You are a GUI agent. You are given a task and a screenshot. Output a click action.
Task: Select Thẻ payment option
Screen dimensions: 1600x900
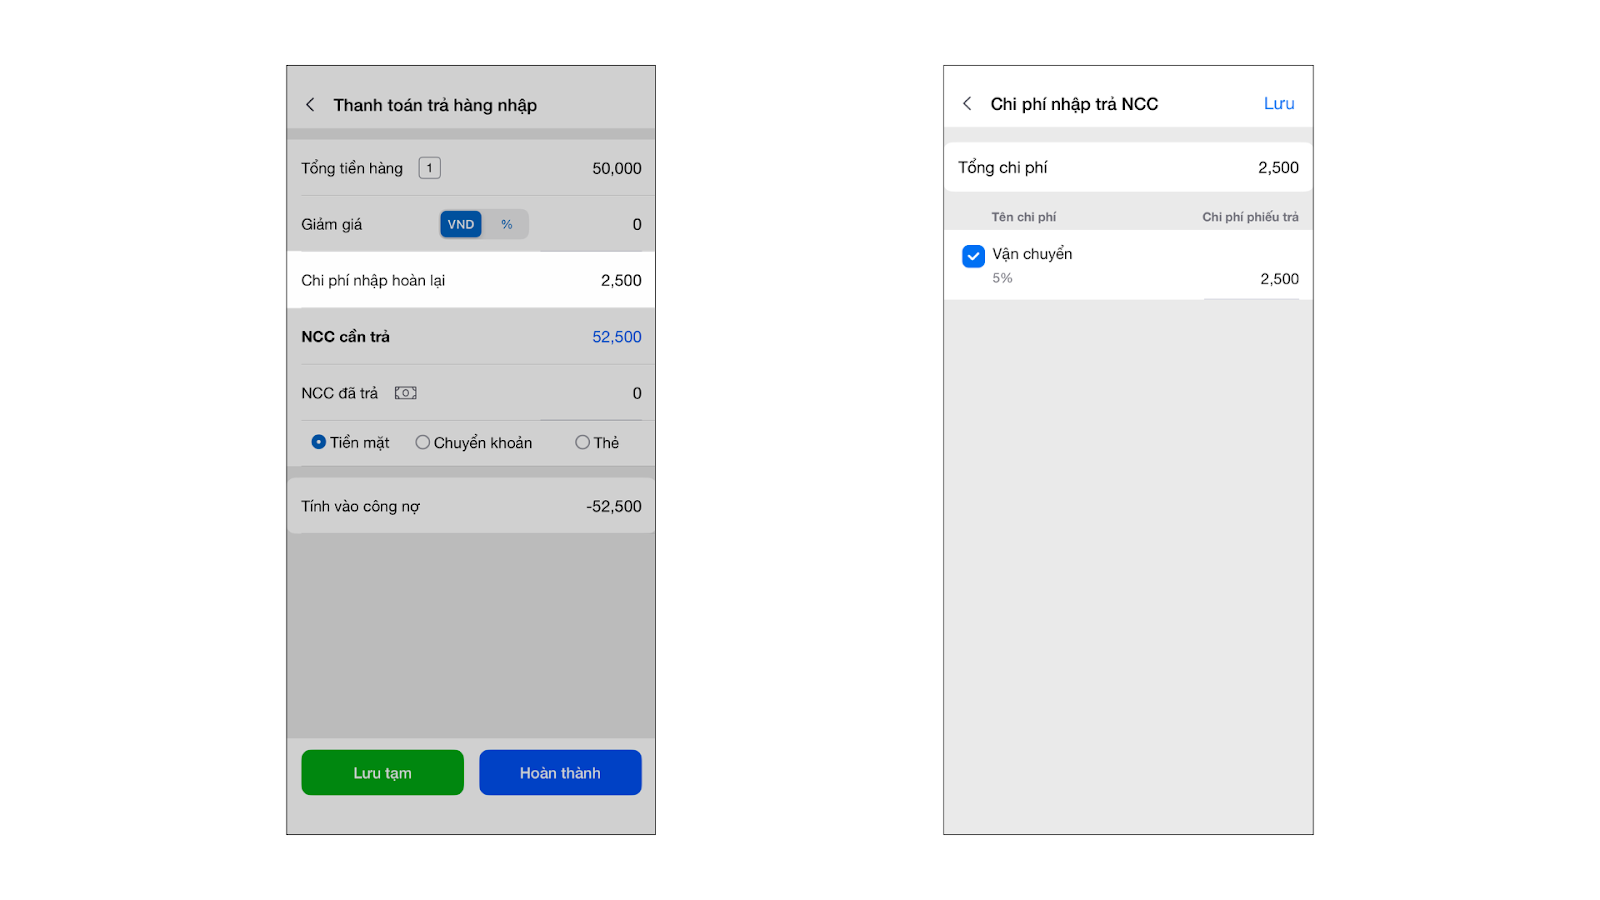[x=582, y=442]
